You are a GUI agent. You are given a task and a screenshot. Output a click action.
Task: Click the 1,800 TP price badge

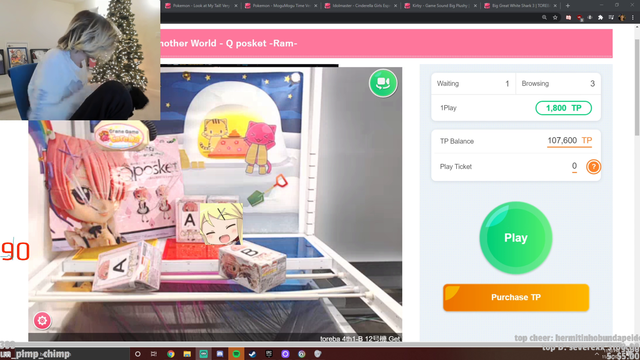pos(563,108)
